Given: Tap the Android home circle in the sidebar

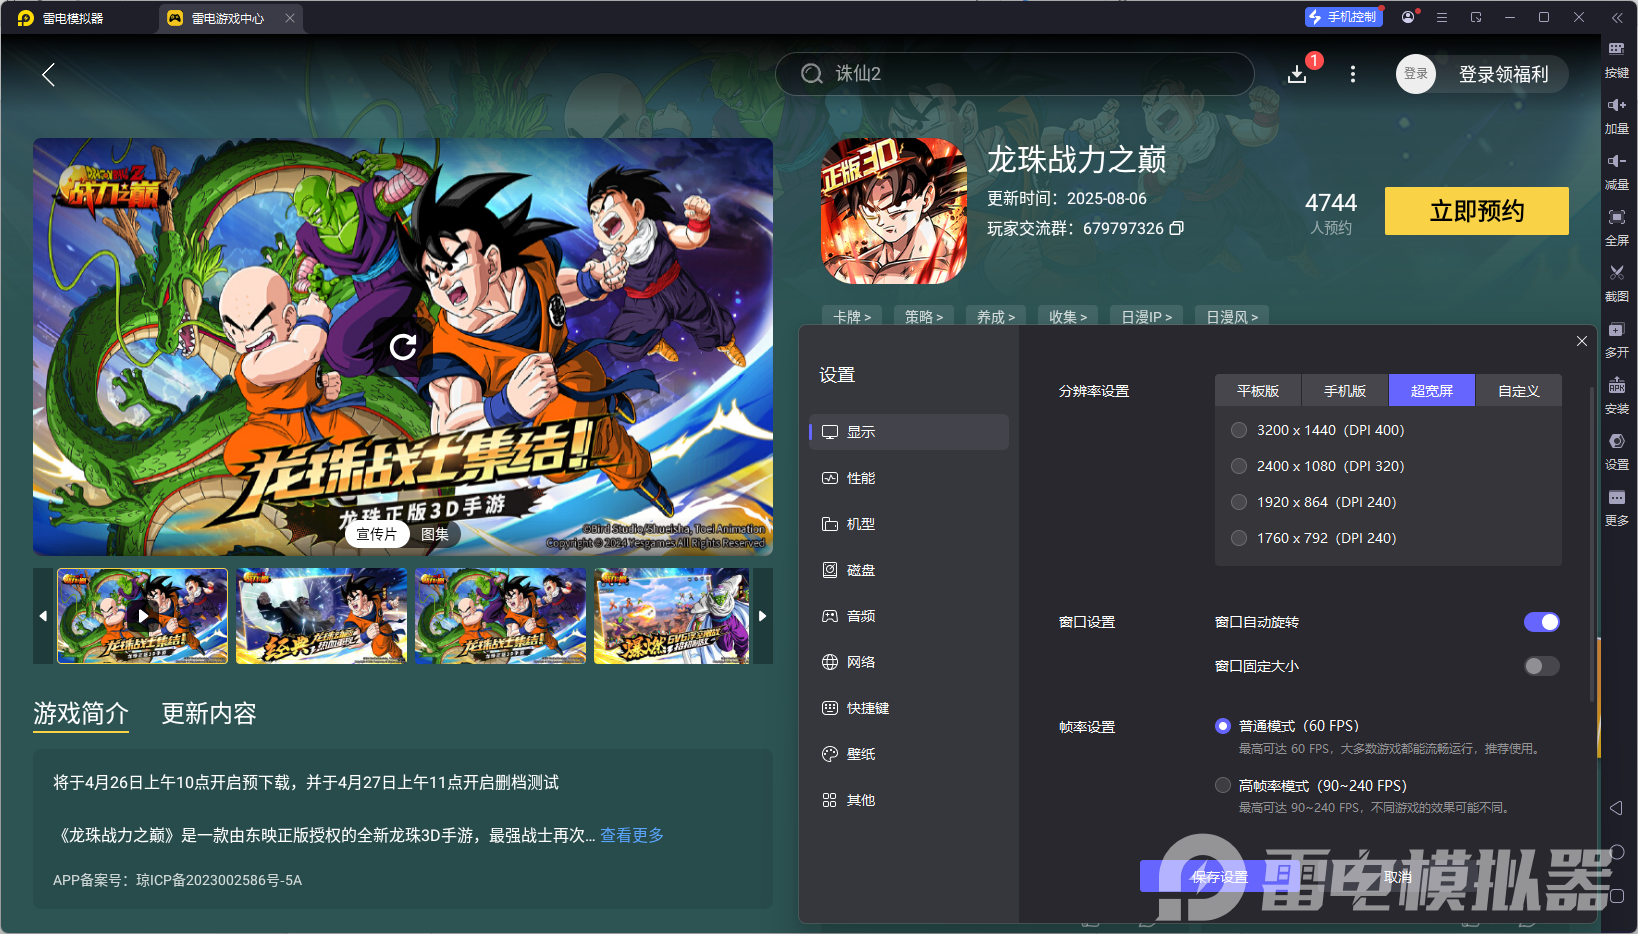Looking at the screenshot, I should pos(1616,852).
